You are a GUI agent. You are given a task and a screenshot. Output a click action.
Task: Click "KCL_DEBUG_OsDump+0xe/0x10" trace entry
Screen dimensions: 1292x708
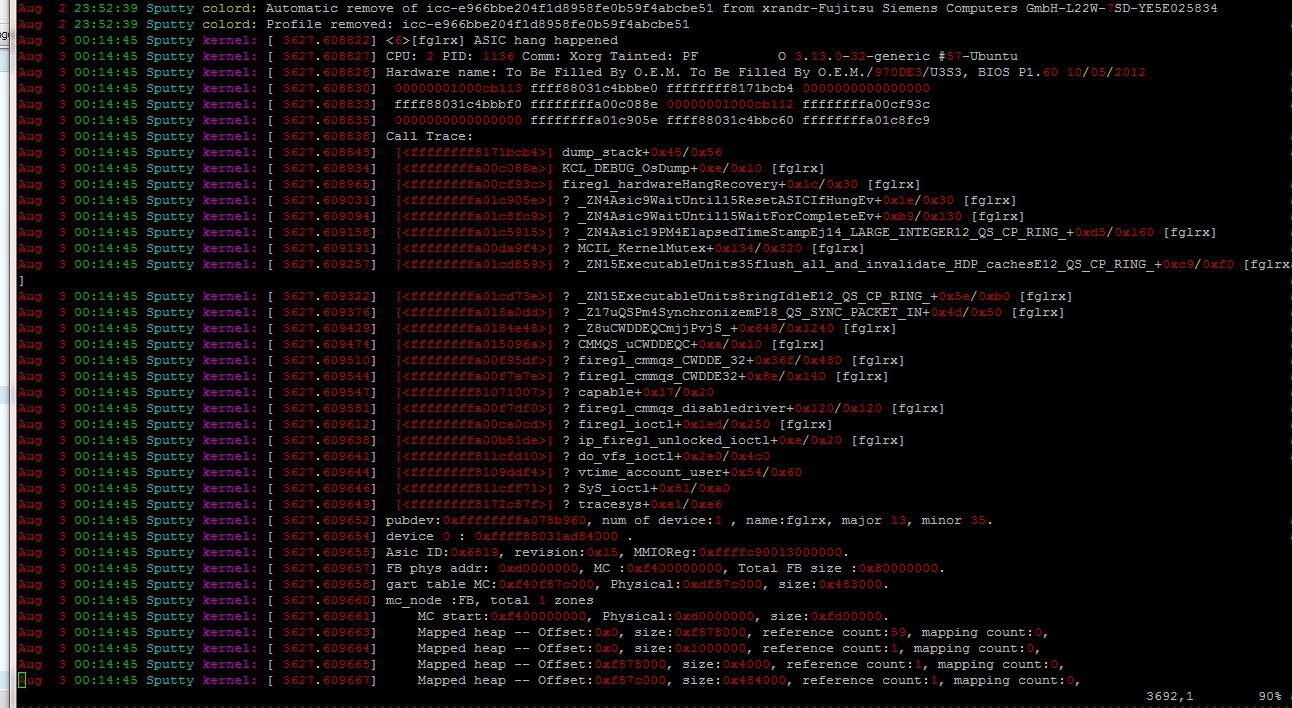click(662, 168)
